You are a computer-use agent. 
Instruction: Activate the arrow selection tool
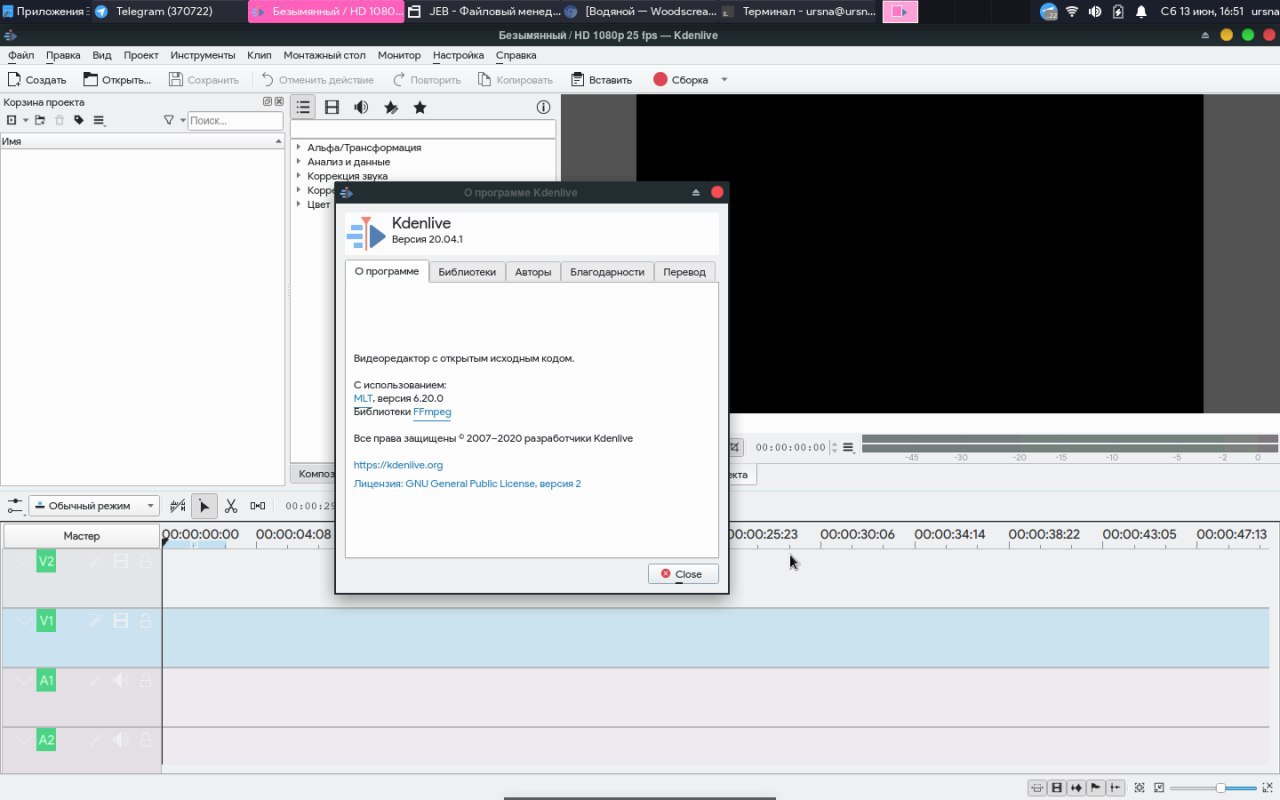pos(204,506)
